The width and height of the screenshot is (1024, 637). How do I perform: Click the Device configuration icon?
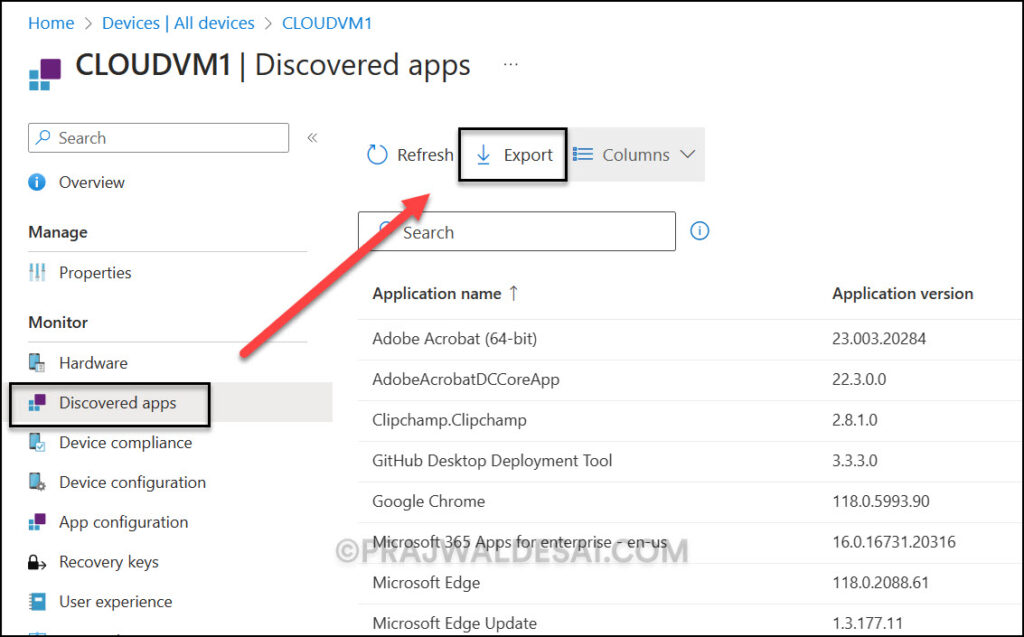click(x=37, y=482)
